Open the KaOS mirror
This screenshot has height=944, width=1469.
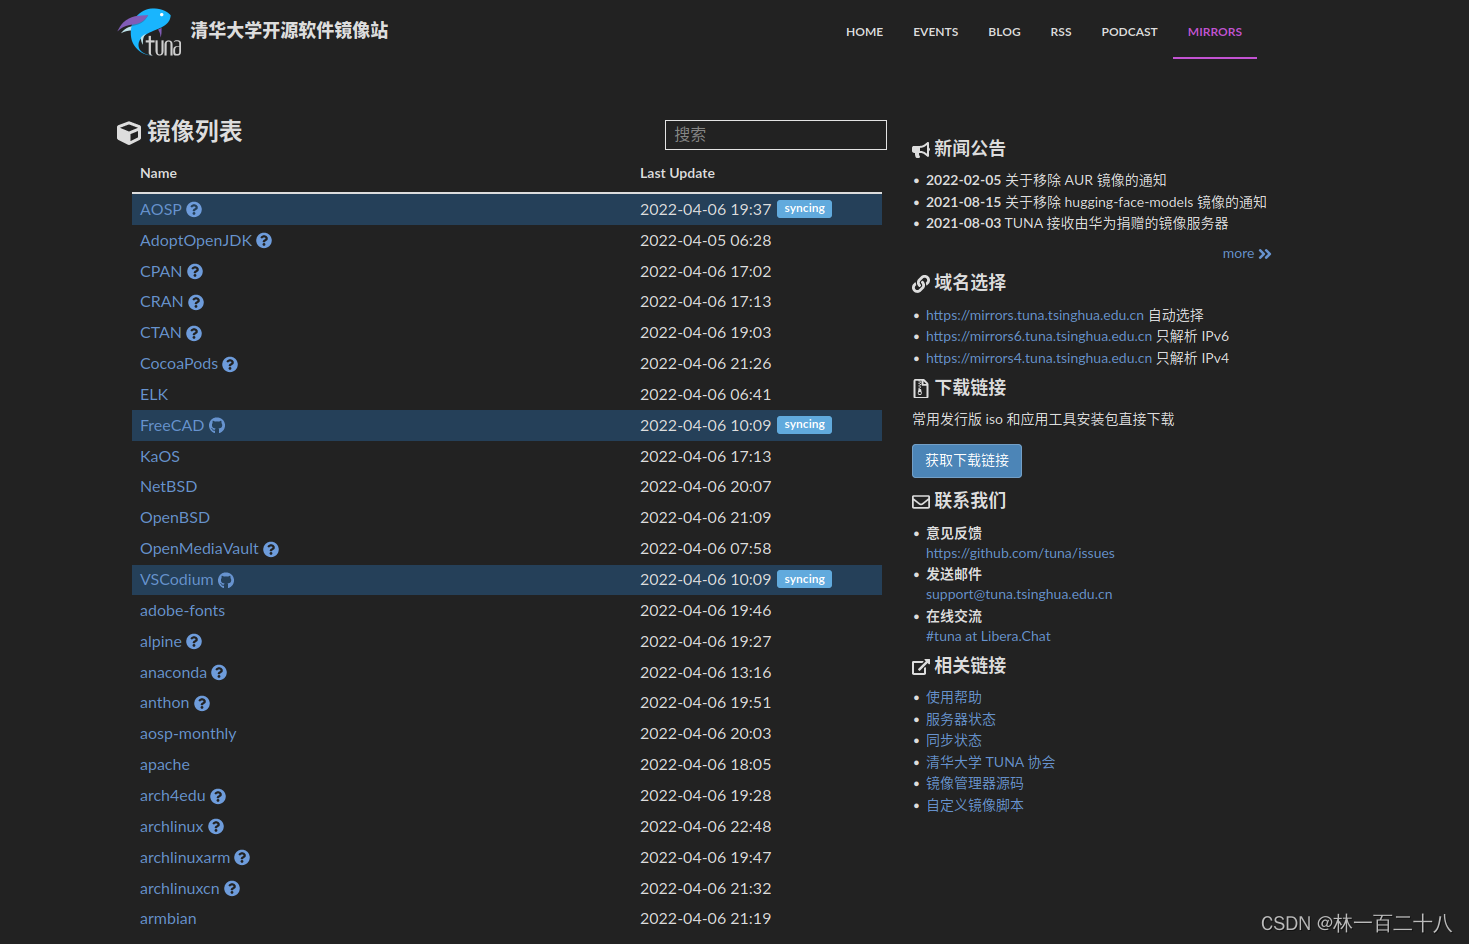[x=160, y=457]
